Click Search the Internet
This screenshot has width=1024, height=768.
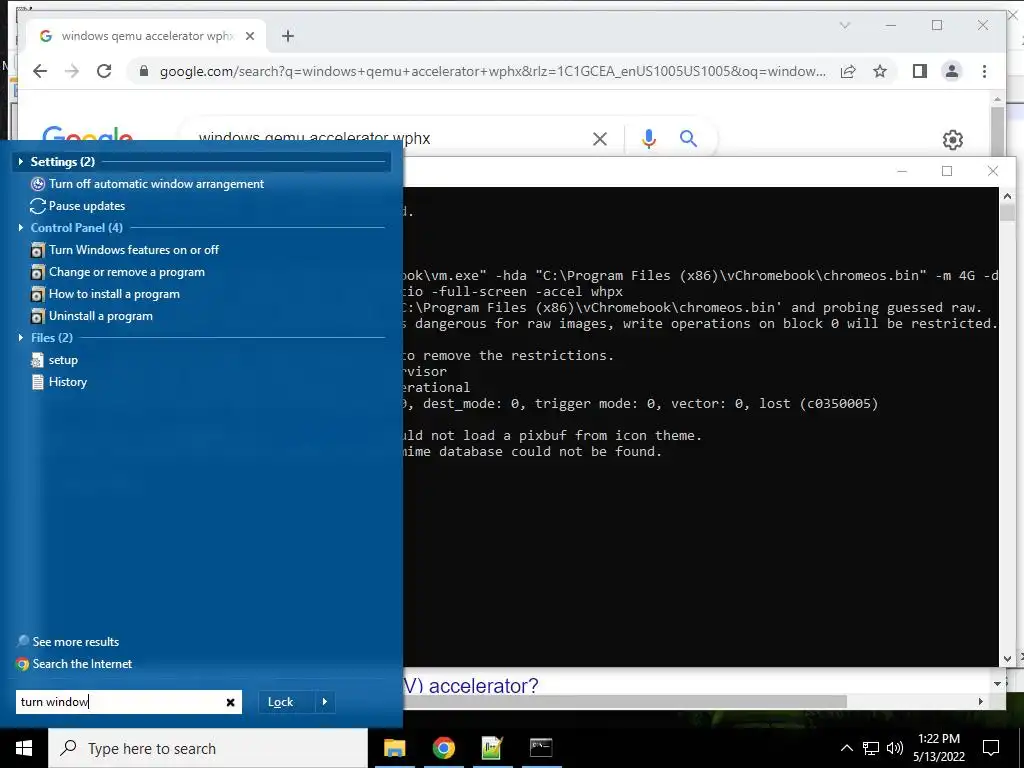[74, 664]
